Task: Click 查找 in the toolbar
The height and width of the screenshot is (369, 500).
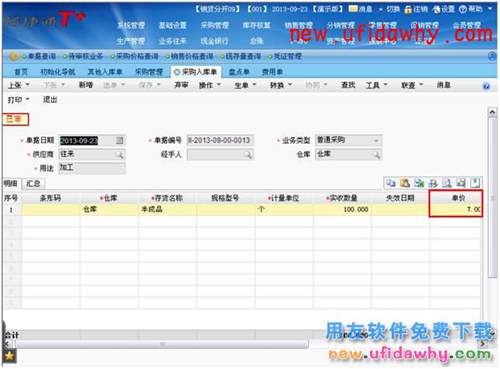Action: tap(348, 85)
